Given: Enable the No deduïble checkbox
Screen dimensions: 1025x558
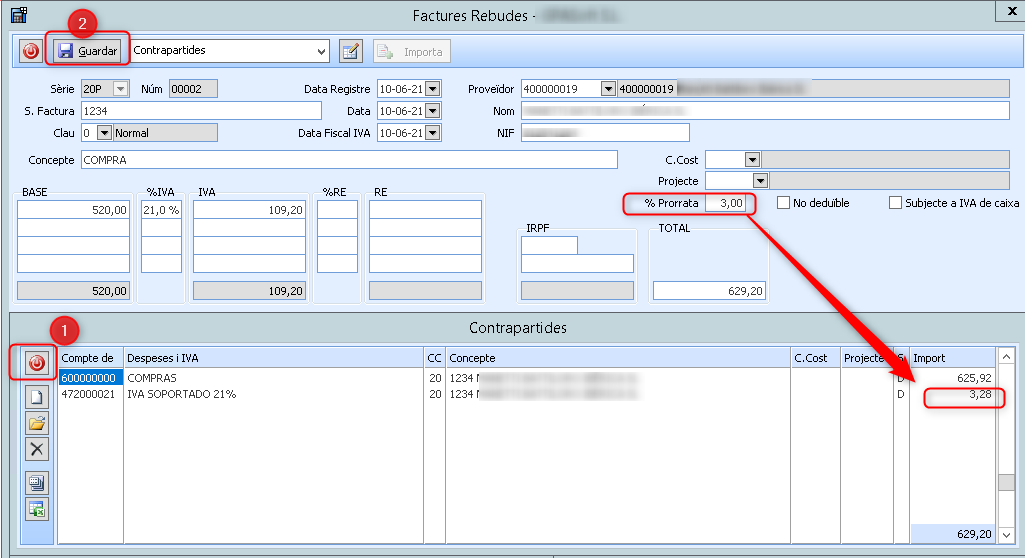Looking at the screenshot, I should click(x=784, y=203).
